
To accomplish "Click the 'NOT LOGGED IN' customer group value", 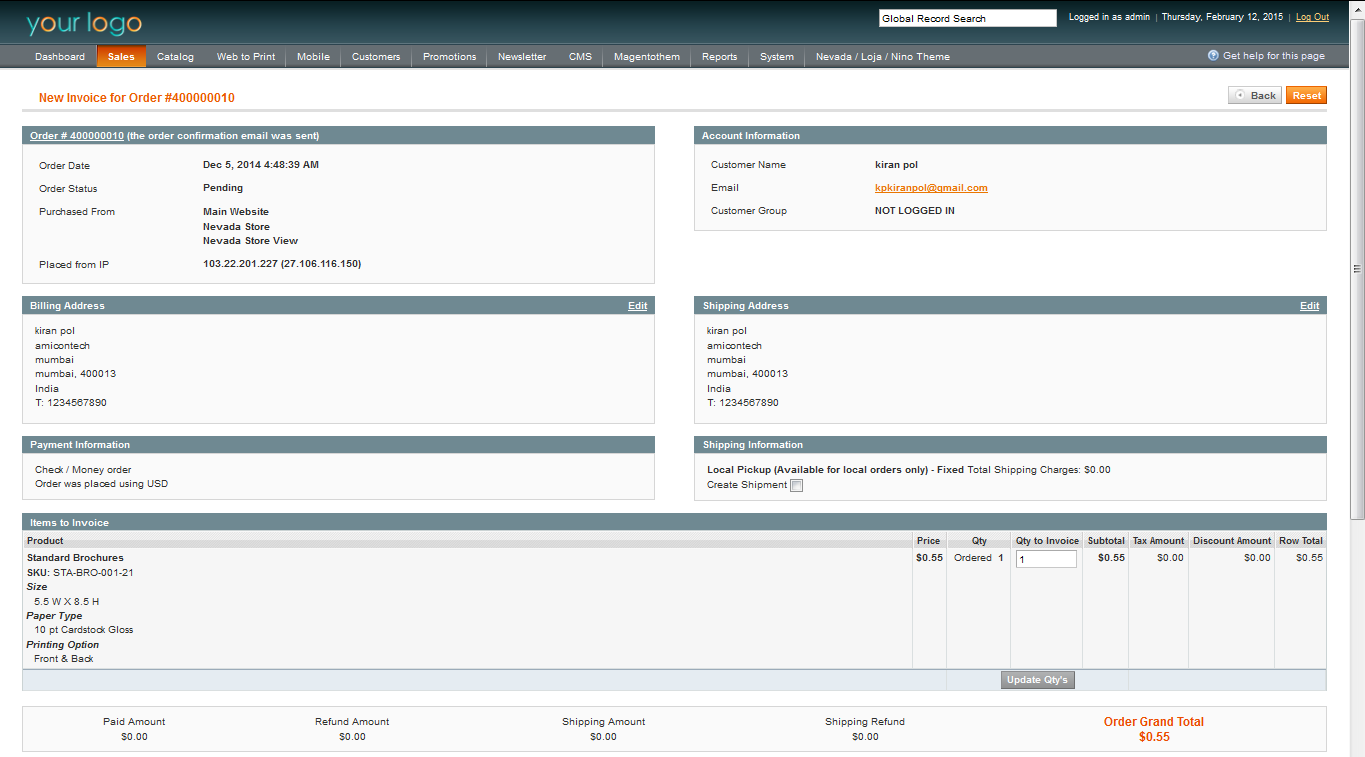I will pos(915,211).
